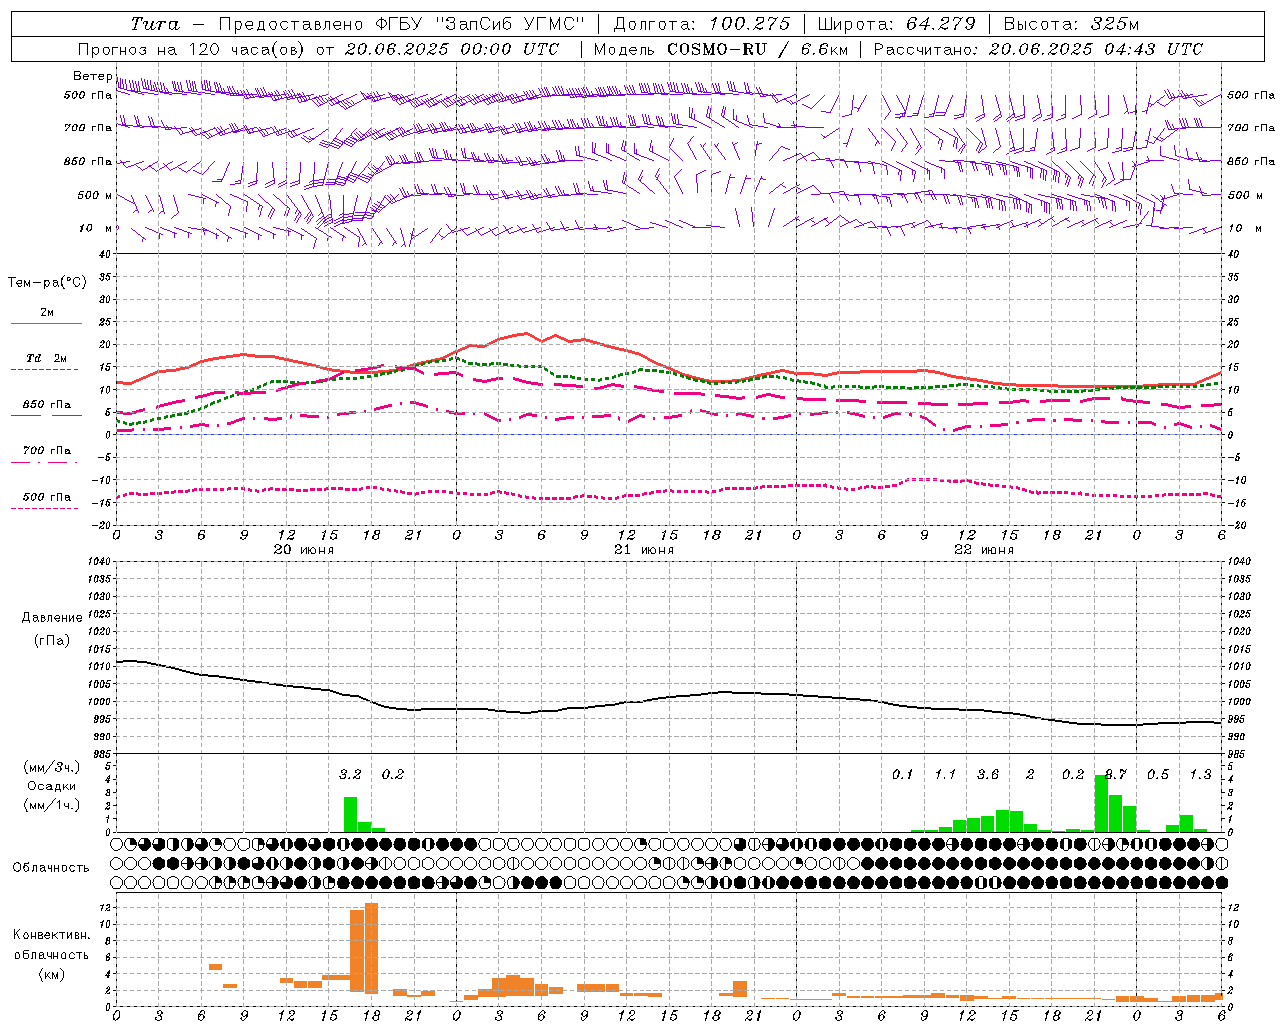Click the '1.3' precipitation total value

pos(1200,774)
